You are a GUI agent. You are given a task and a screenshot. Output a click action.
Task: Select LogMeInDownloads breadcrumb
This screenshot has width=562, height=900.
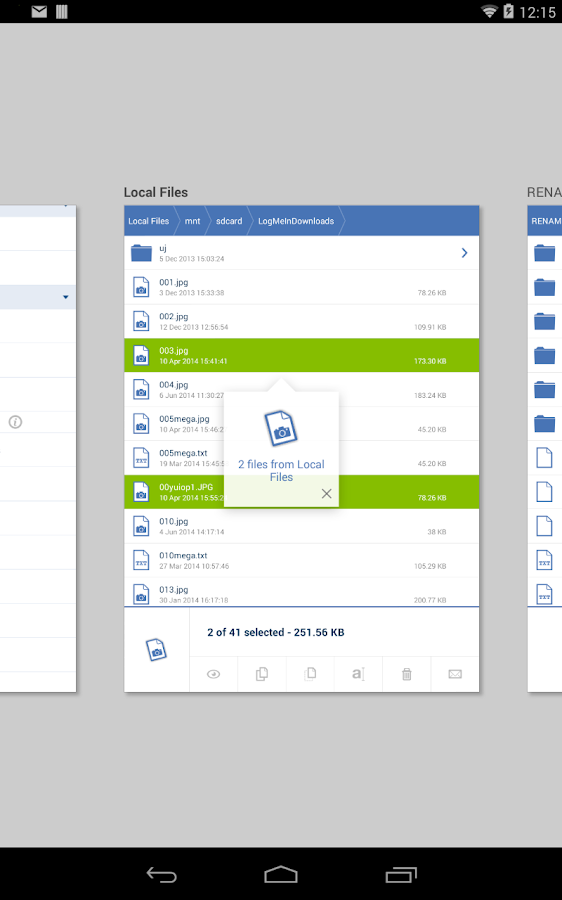(296, 221)
